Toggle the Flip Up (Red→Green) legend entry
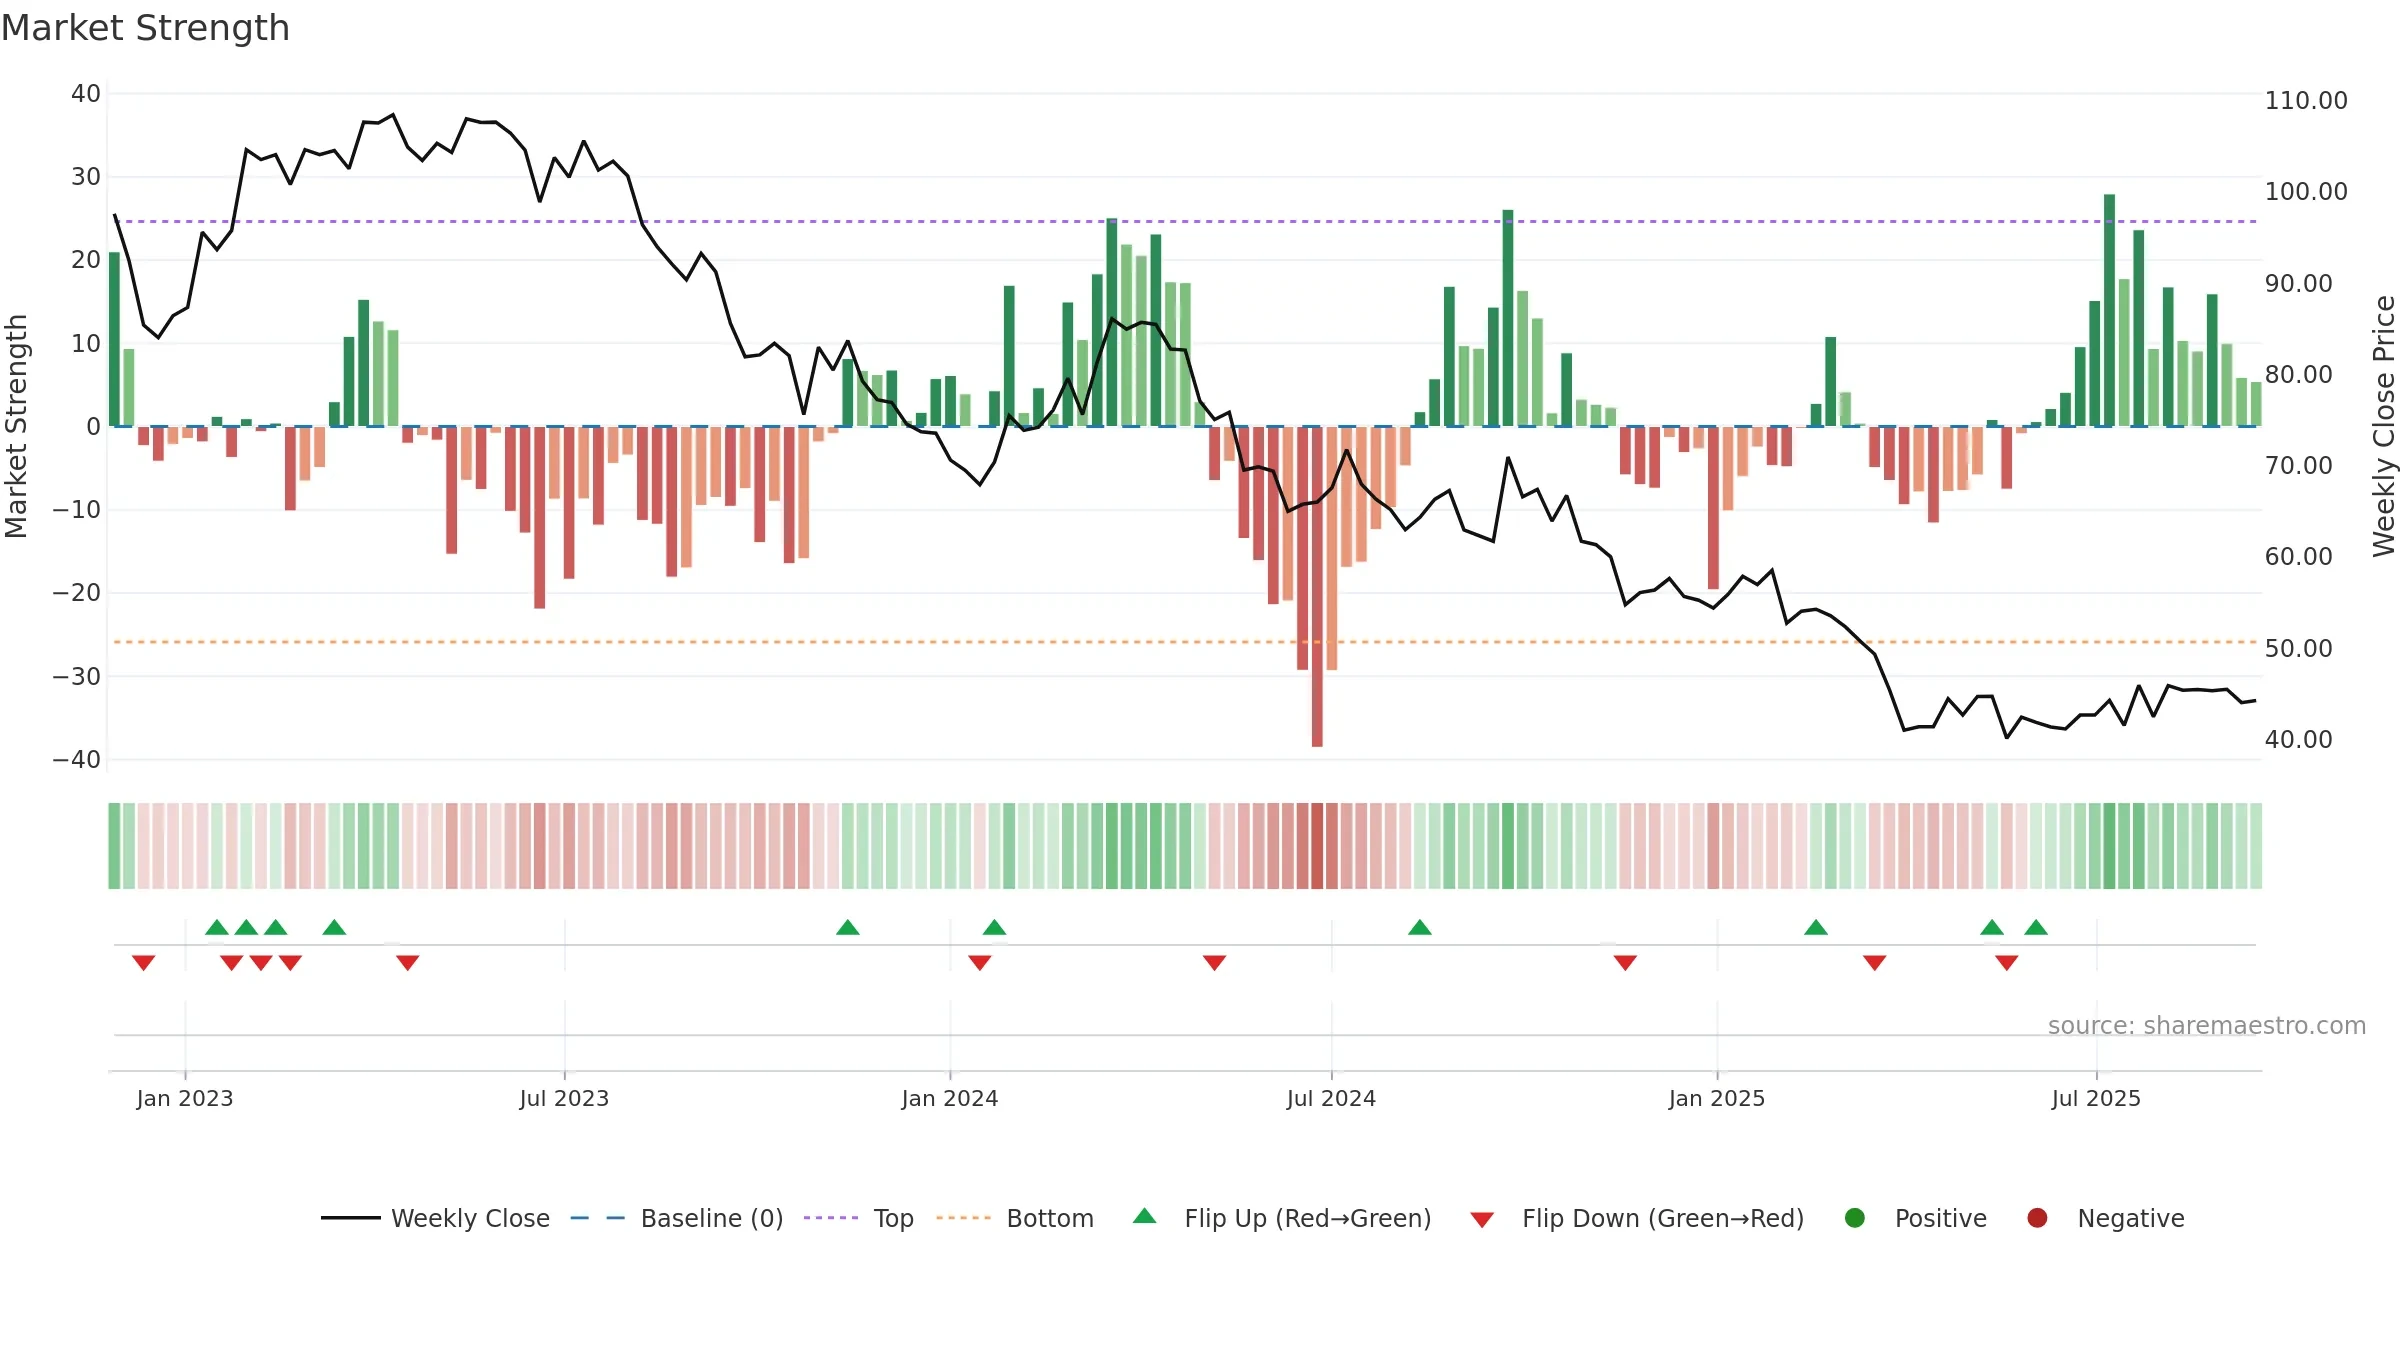The width and height of the screenshot is (2400, 1350). pos(1282,1218)
